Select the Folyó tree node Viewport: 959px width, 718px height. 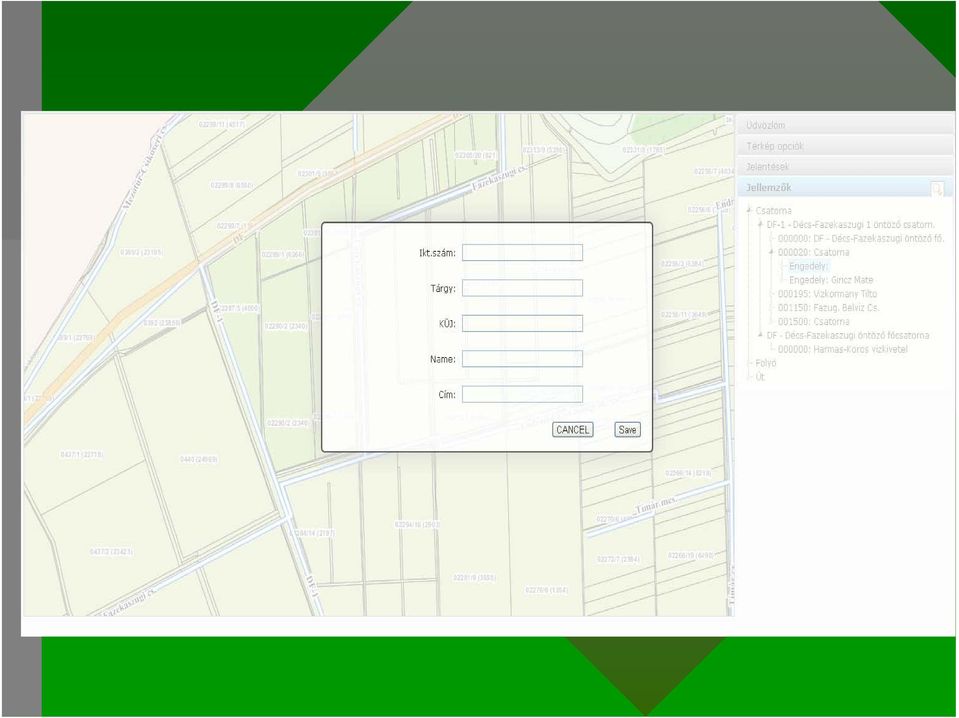click(765, 363)
